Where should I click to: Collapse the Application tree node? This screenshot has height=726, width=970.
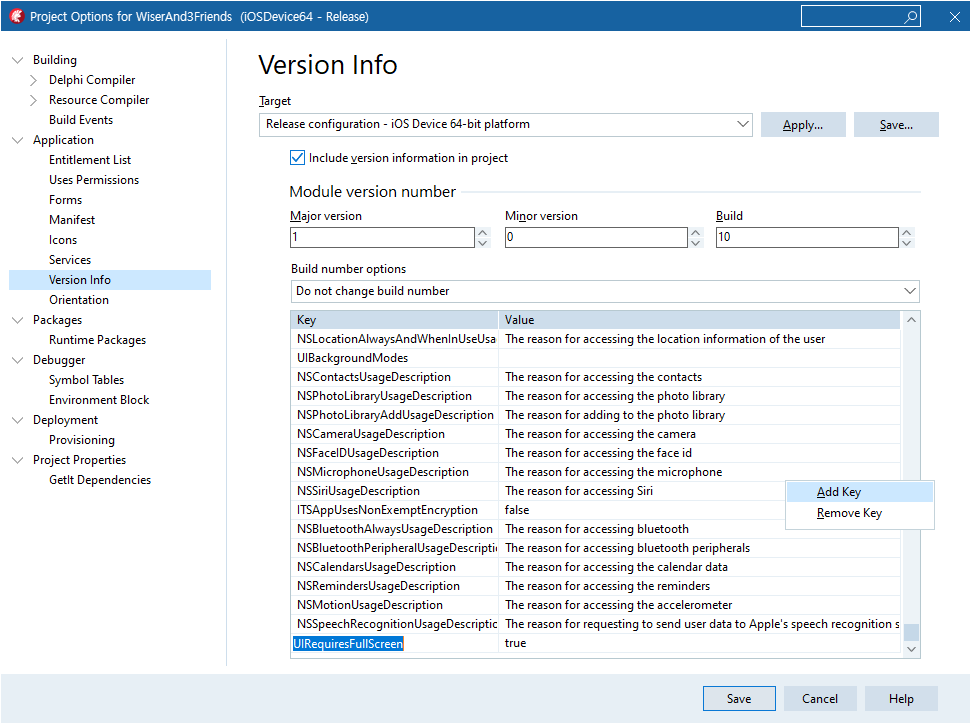click(x=17, y=140)
